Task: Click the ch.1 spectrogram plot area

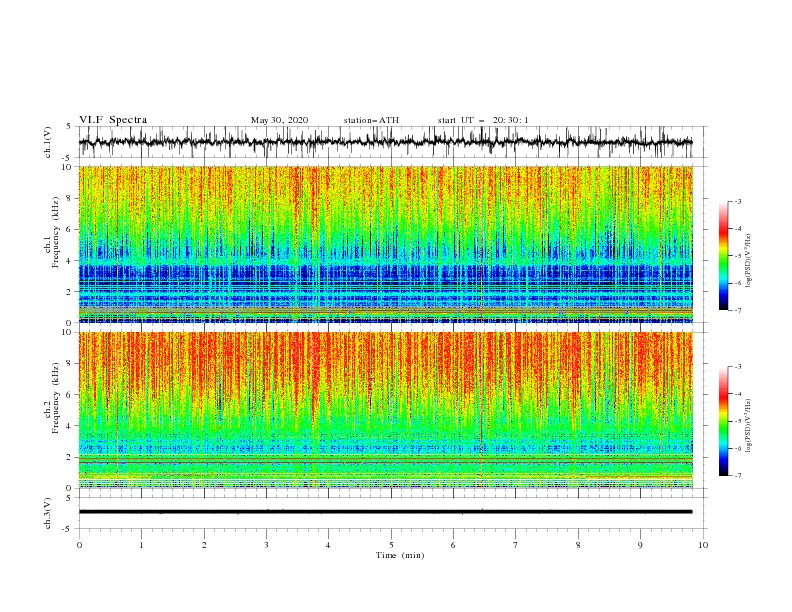Action: coord(385,244)
